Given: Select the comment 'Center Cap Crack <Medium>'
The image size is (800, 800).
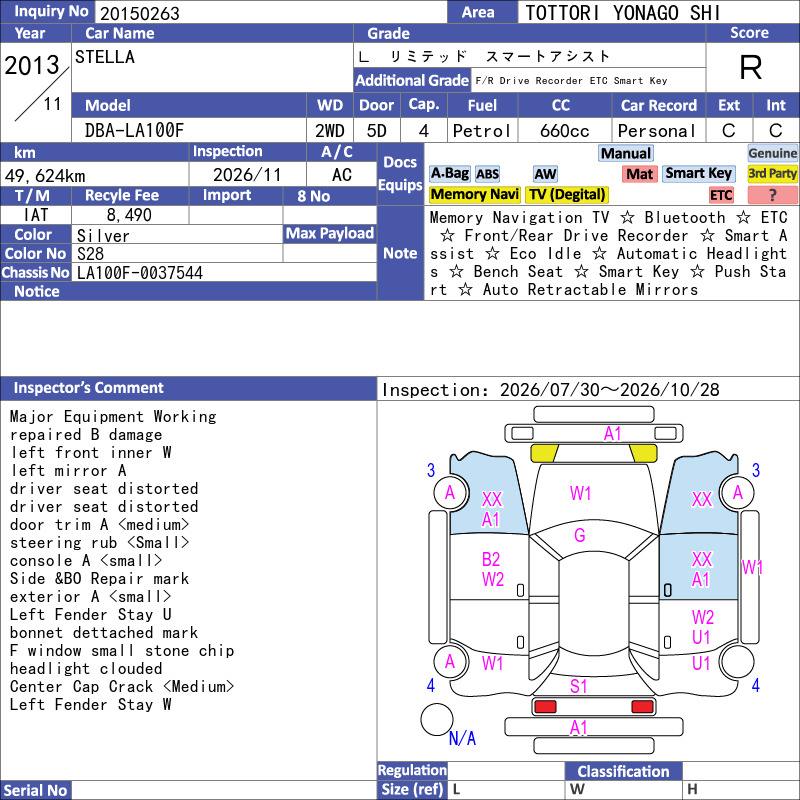Looking at the screenshot, I should [x=122, y=686].
